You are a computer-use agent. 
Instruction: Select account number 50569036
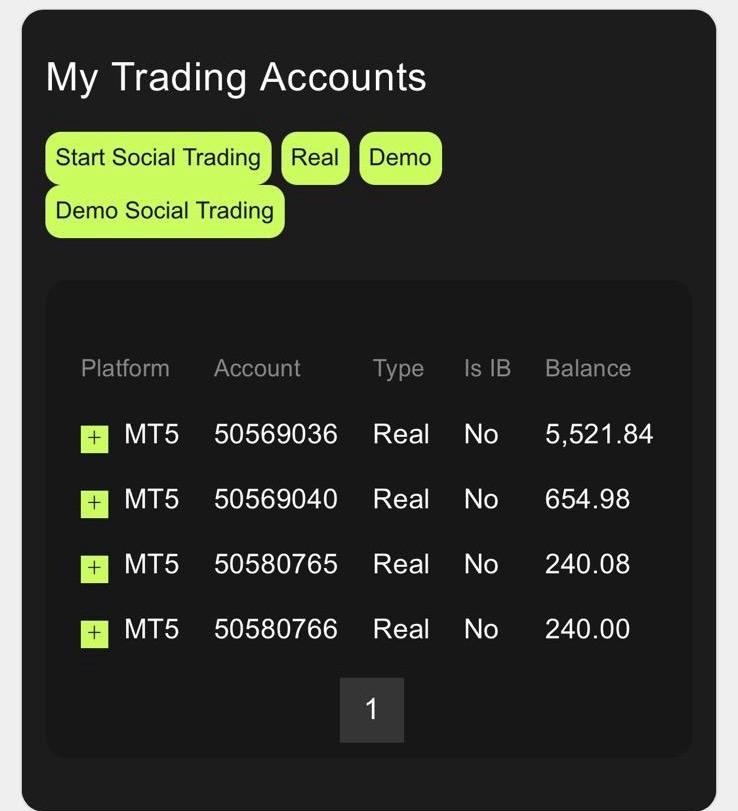(276, 434)
